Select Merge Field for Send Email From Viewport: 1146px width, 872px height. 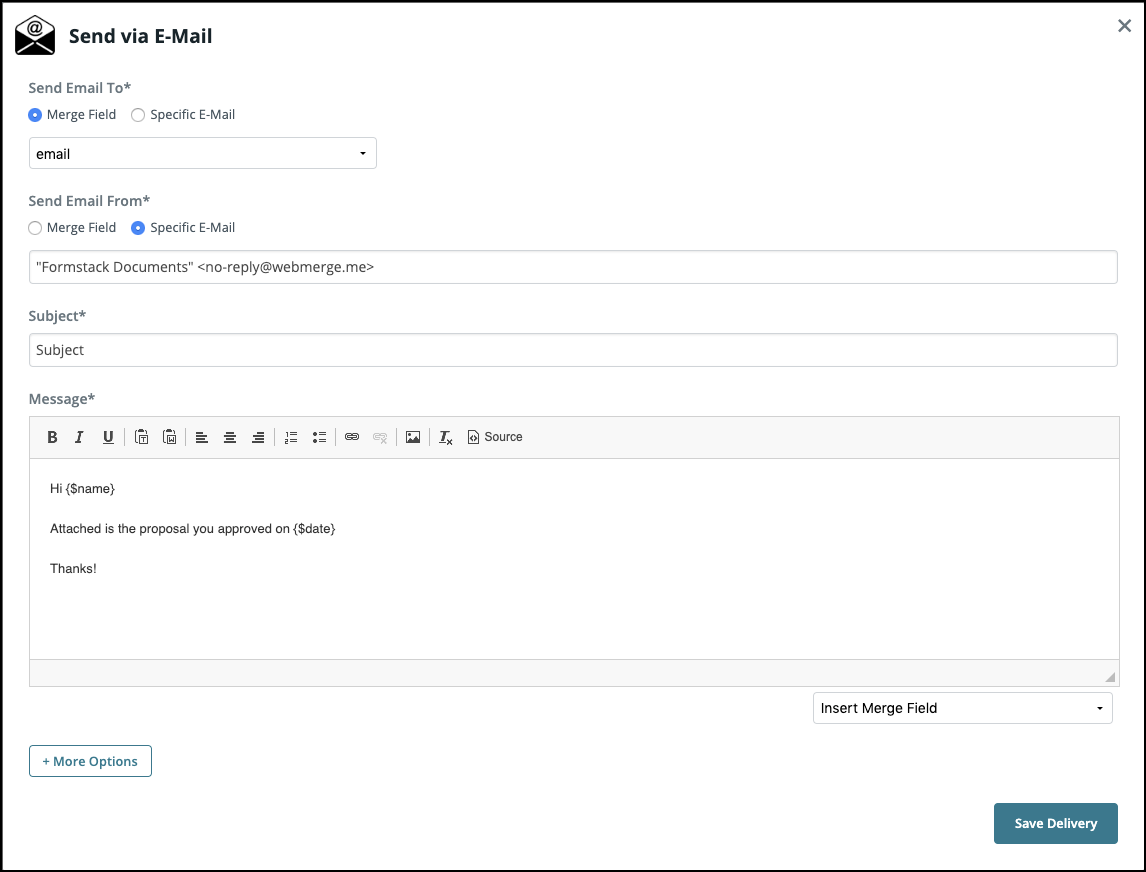pyautogui.click(x=36, y=228)
